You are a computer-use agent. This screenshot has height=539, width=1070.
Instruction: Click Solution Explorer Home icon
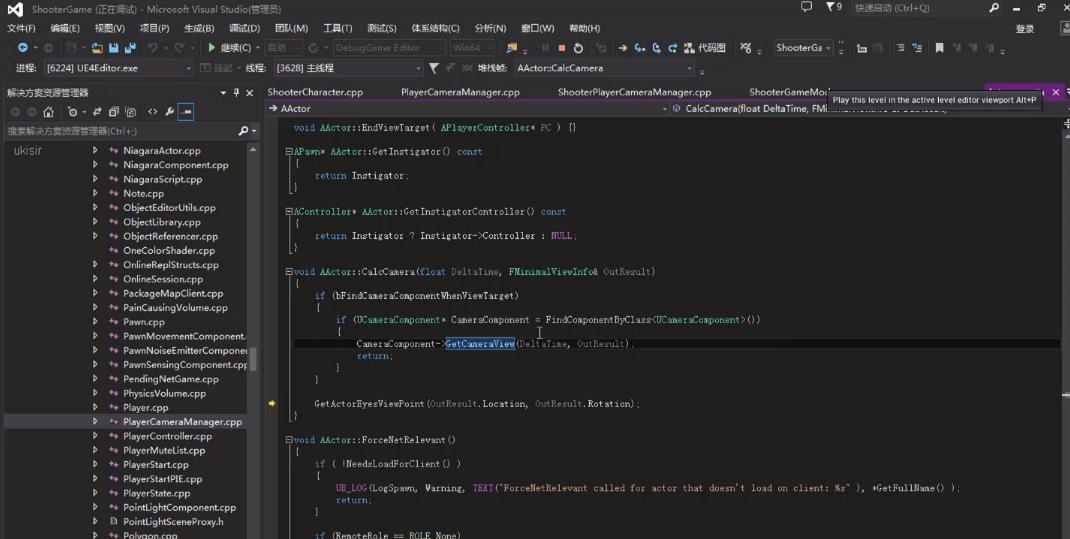point(48,111)
